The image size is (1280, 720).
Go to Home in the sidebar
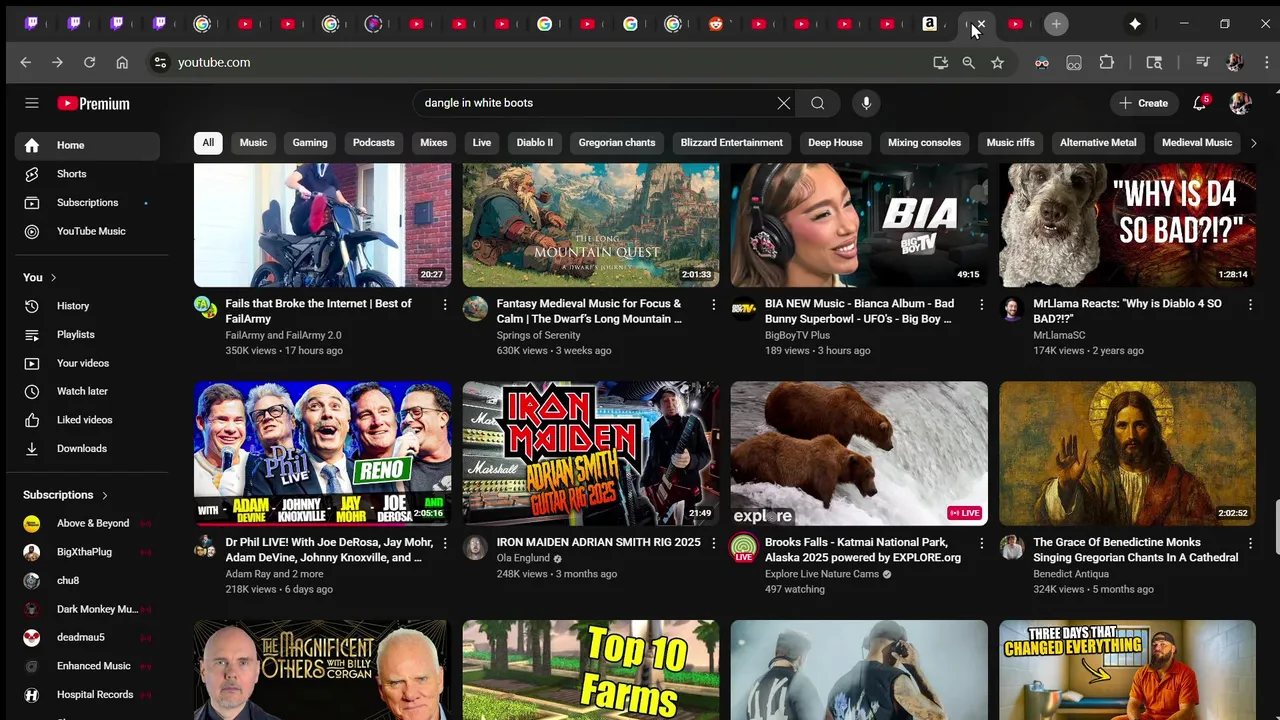(87, 146)
